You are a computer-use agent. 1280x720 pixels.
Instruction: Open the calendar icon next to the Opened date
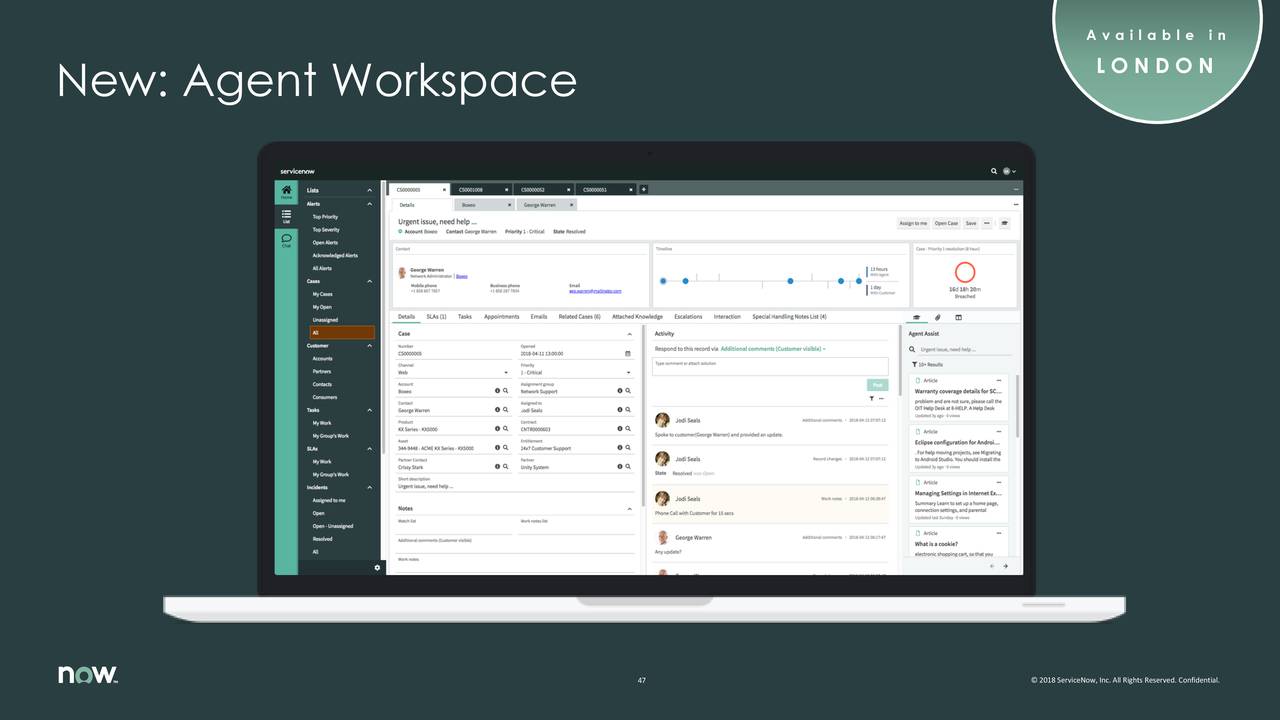(x=627, y=352)
